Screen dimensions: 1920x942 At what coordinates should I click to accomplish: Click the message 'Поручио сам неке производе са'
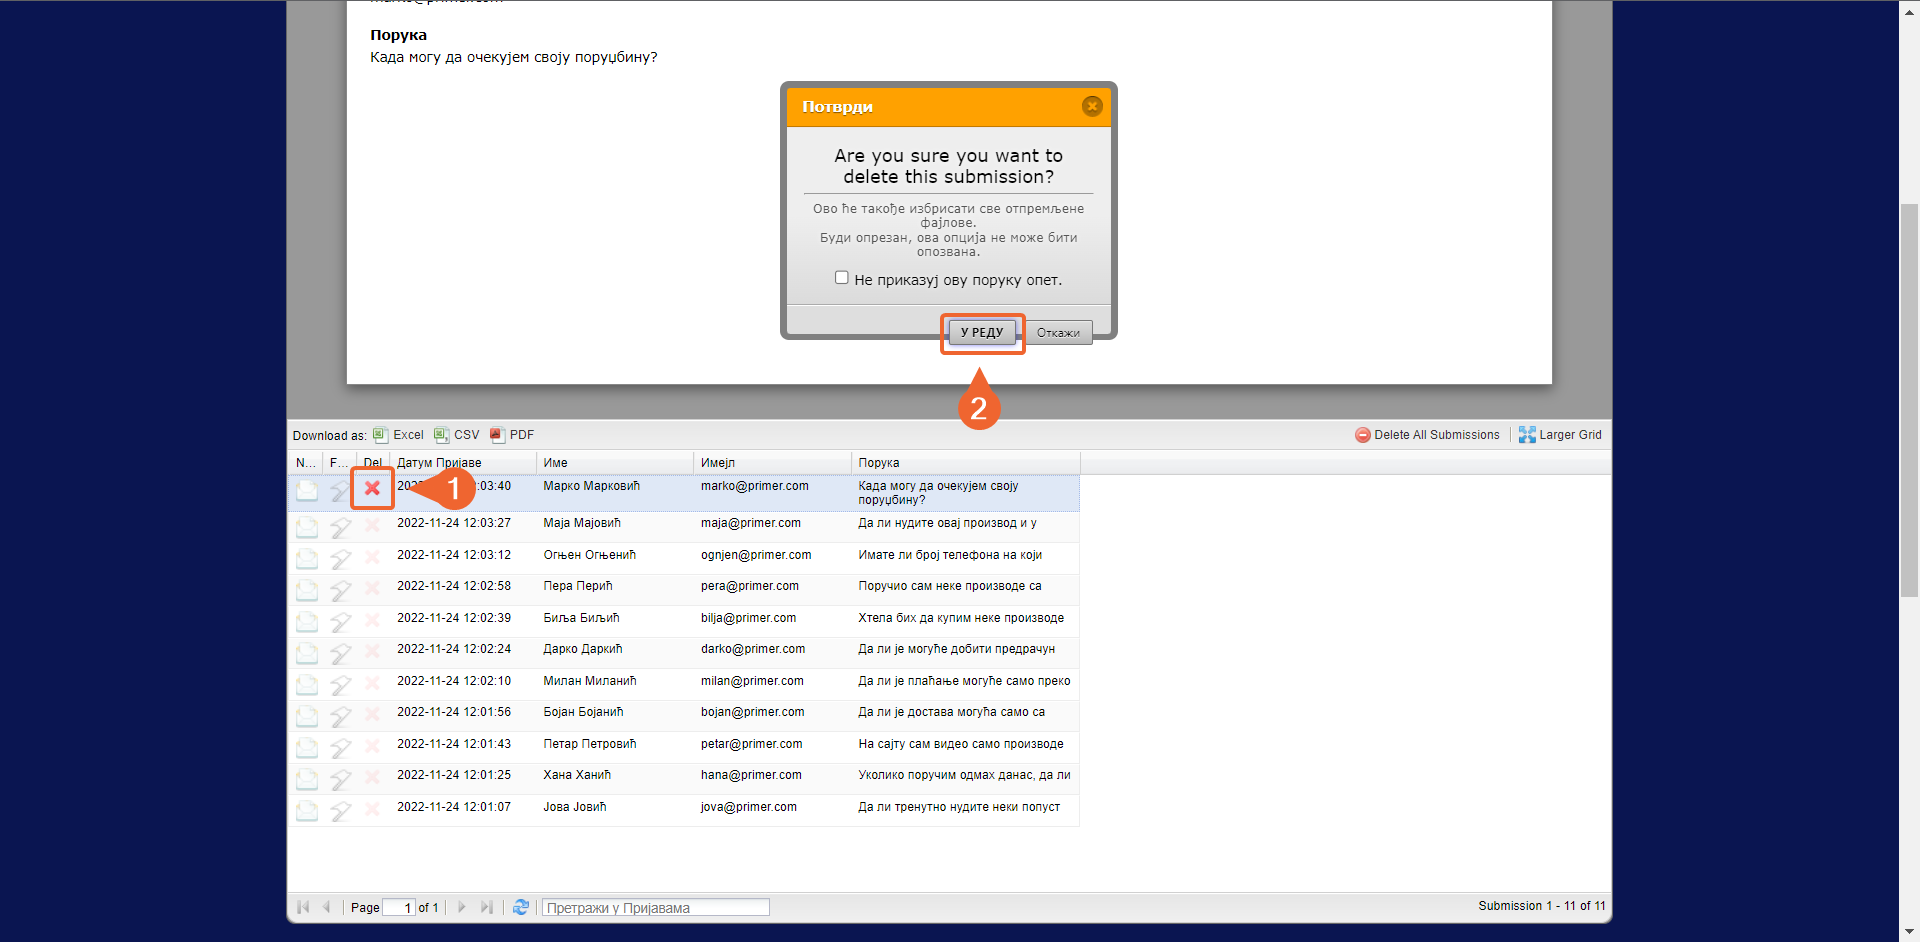coord(950,586)
